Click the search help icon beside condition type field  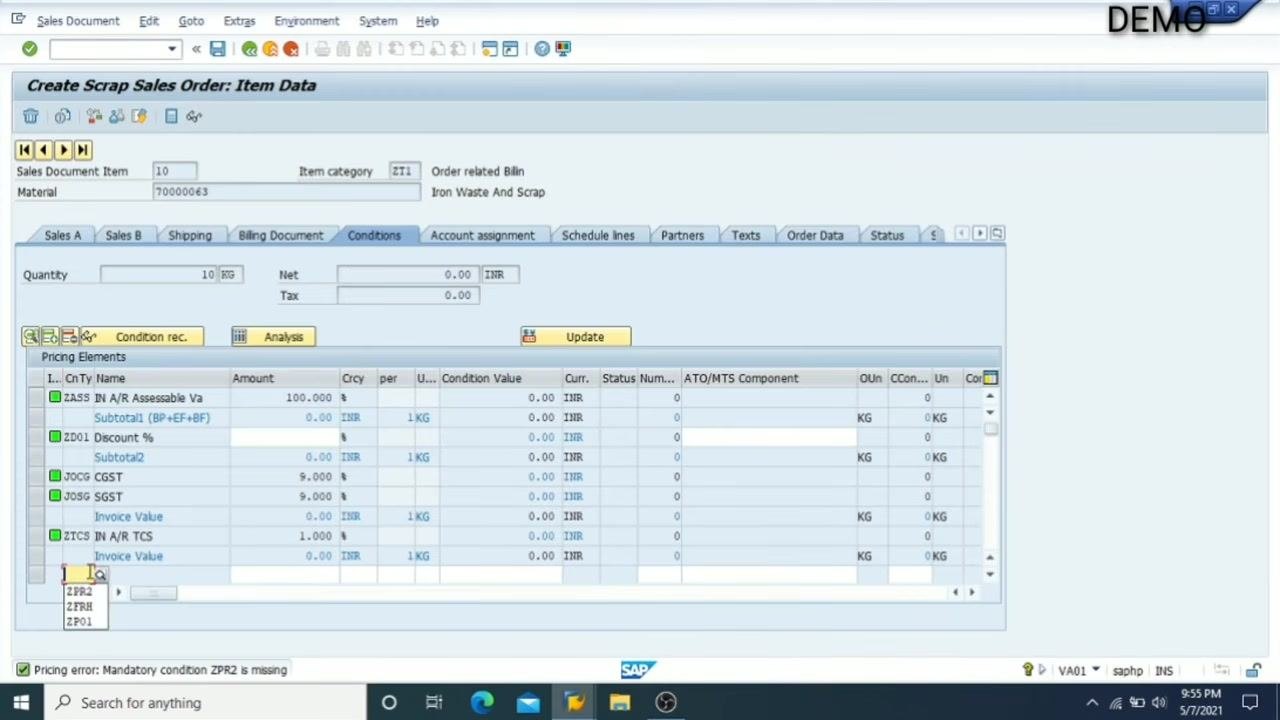coord(99,575)
